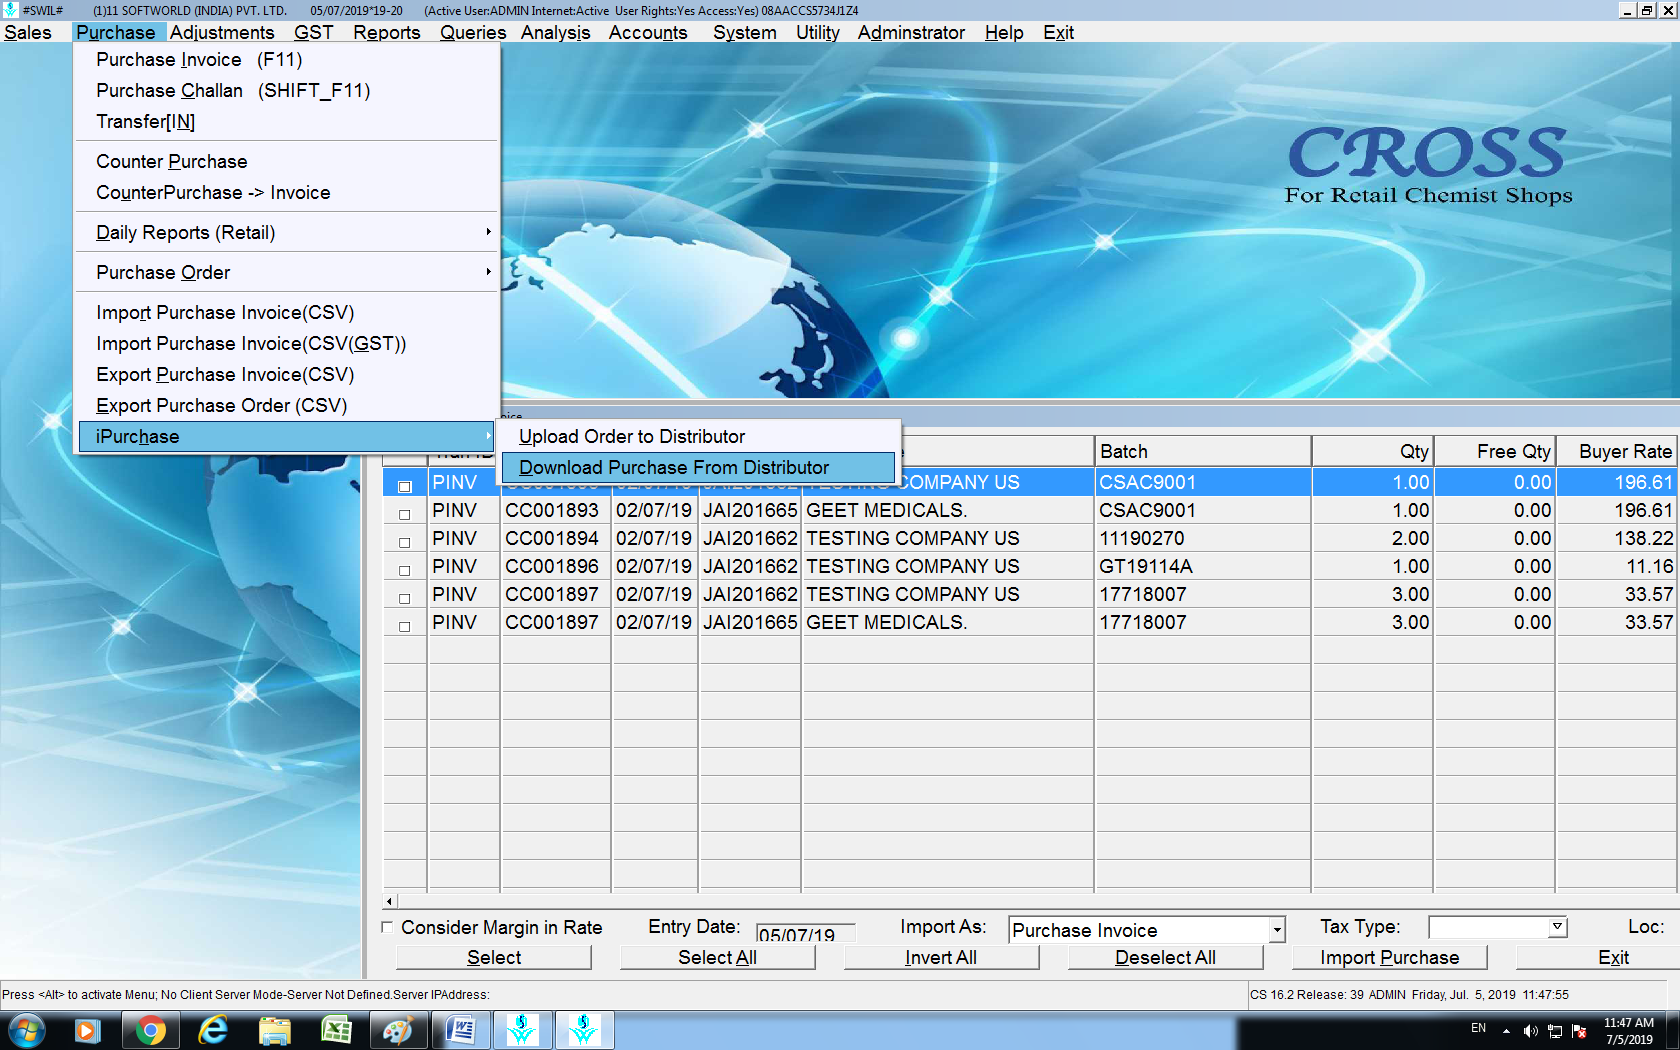Toggle checkbox for selected CSAC9001 row

(405, 487)
